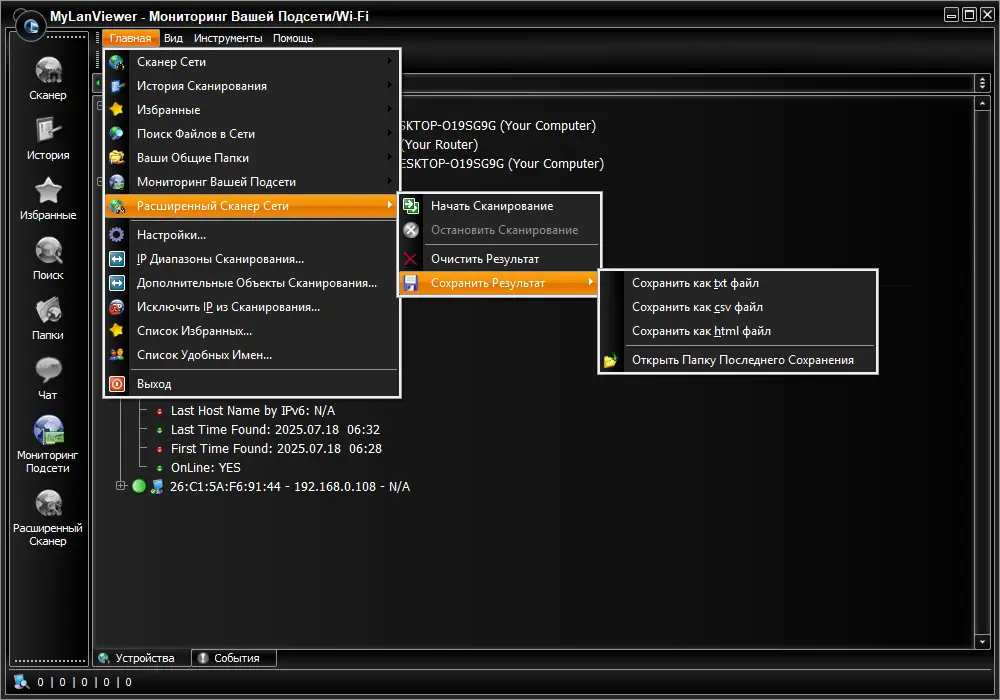Screen dimensions: 1000x700
Task: Open the История sidebar icon
Action: [x=48, y=130]
